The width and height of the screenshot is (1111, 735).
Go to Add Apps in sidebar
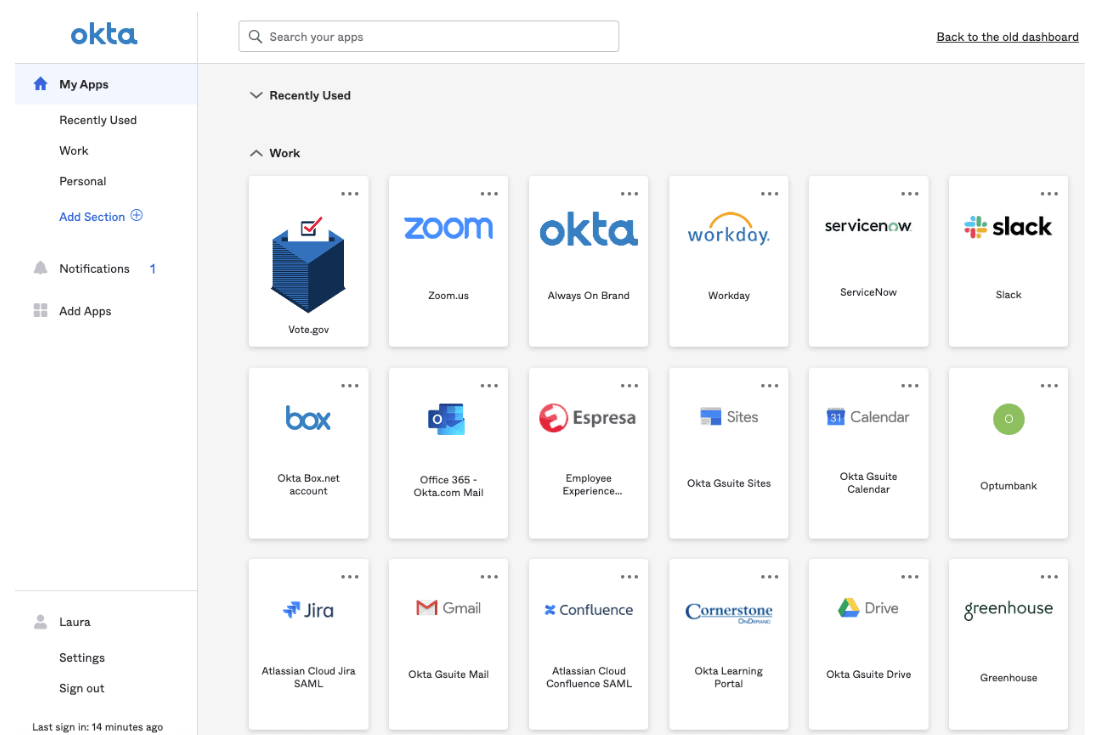click(85, 312)
